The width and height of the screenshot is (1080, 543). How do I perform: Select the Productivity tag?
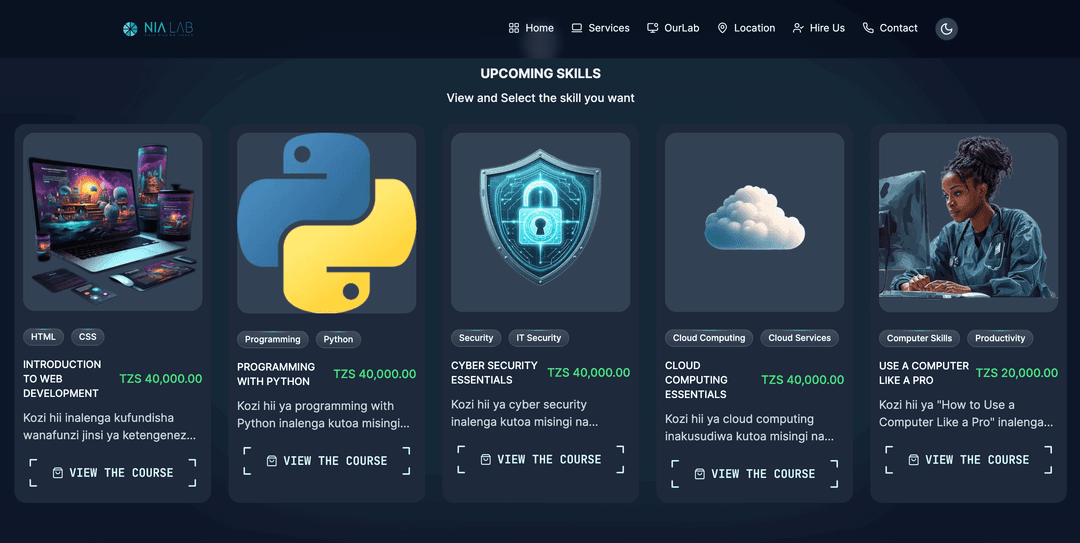1000,338
